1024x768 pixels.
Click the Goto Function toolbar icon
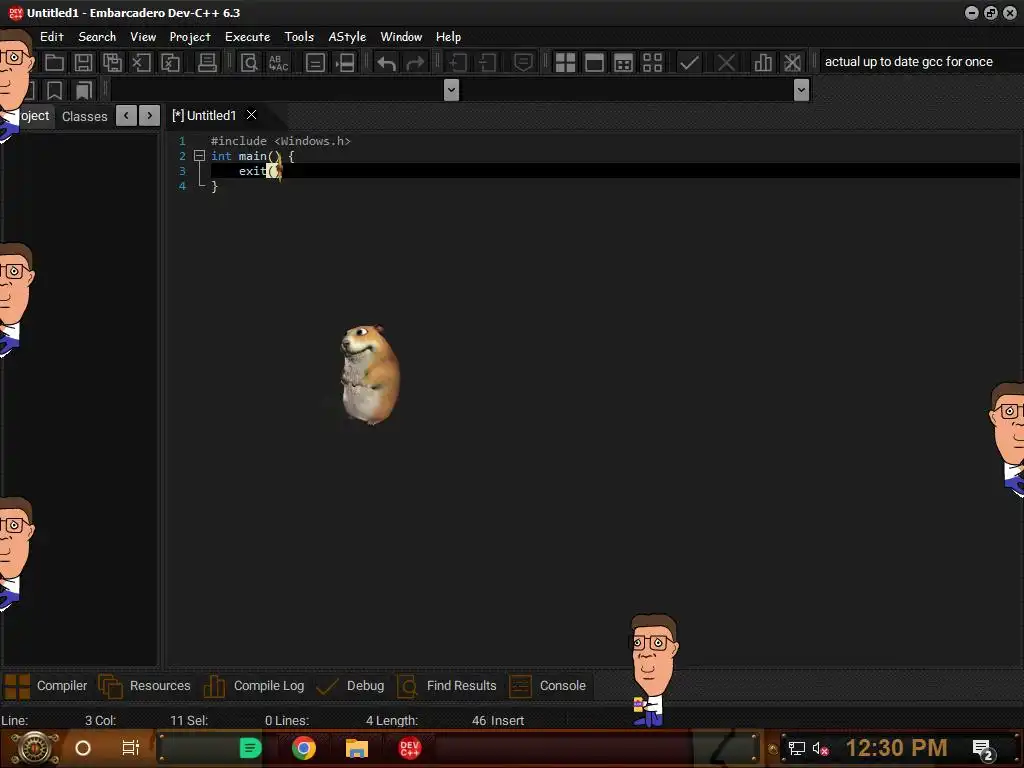pos(315,63)
